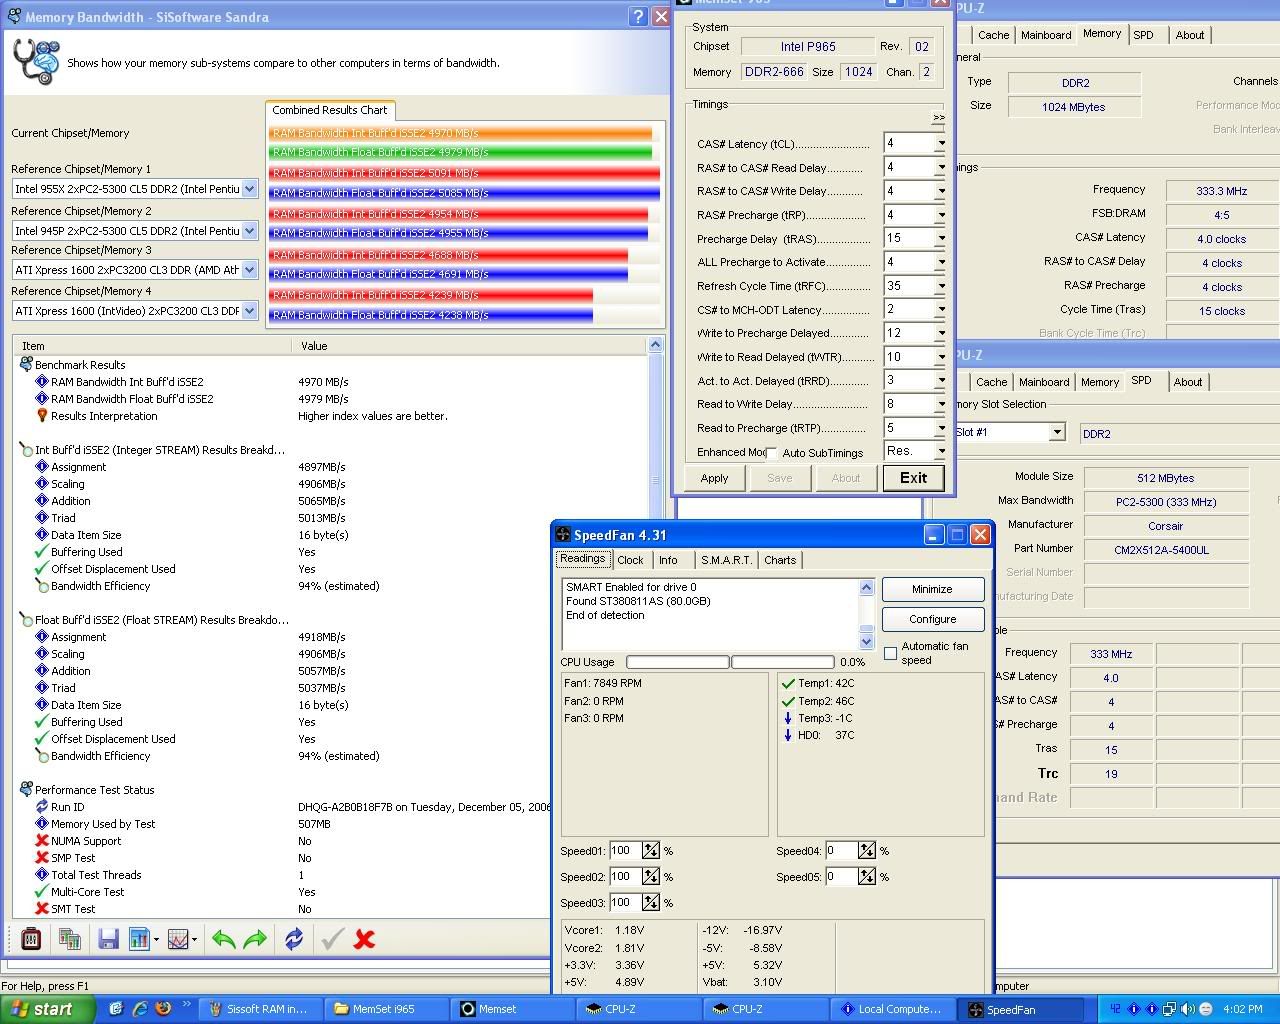1280x1024 pixels.
Task: Open the Start menu
Action: tap(48, 1009)
